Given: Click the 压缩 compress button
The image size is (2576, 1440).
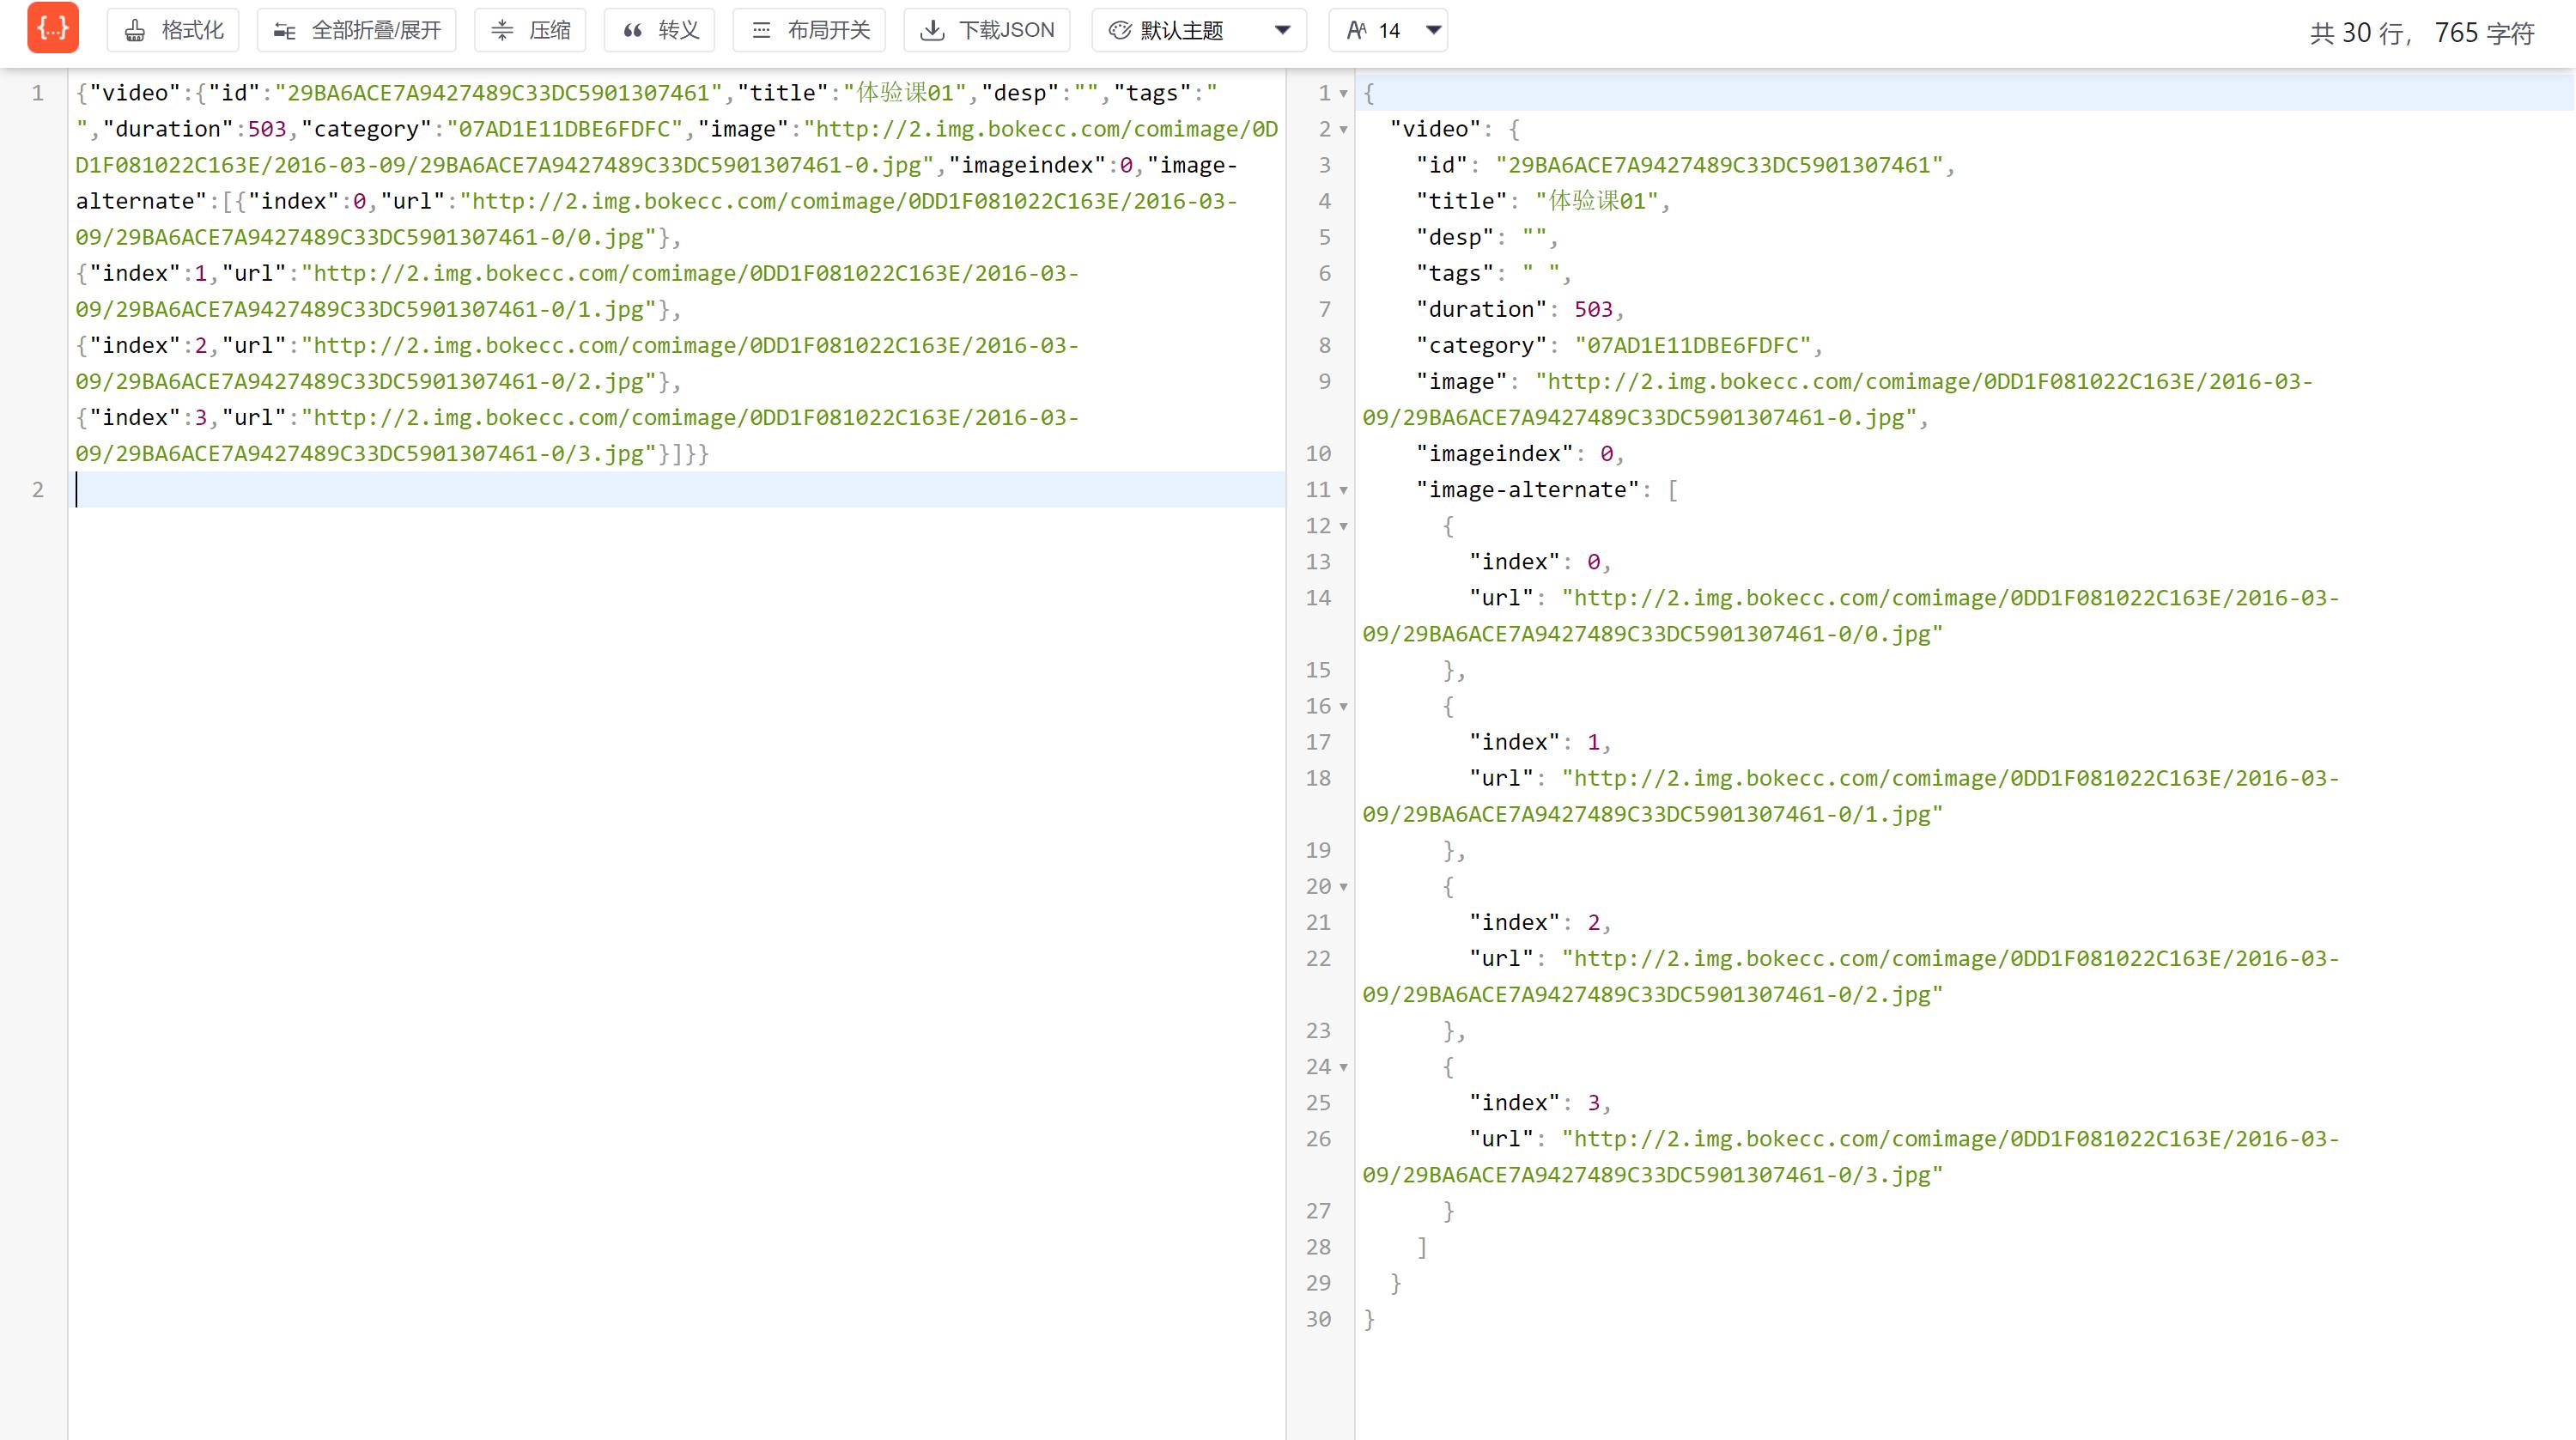Looking at the screenshot, I should pyautogui.click(x=531, y=30).
